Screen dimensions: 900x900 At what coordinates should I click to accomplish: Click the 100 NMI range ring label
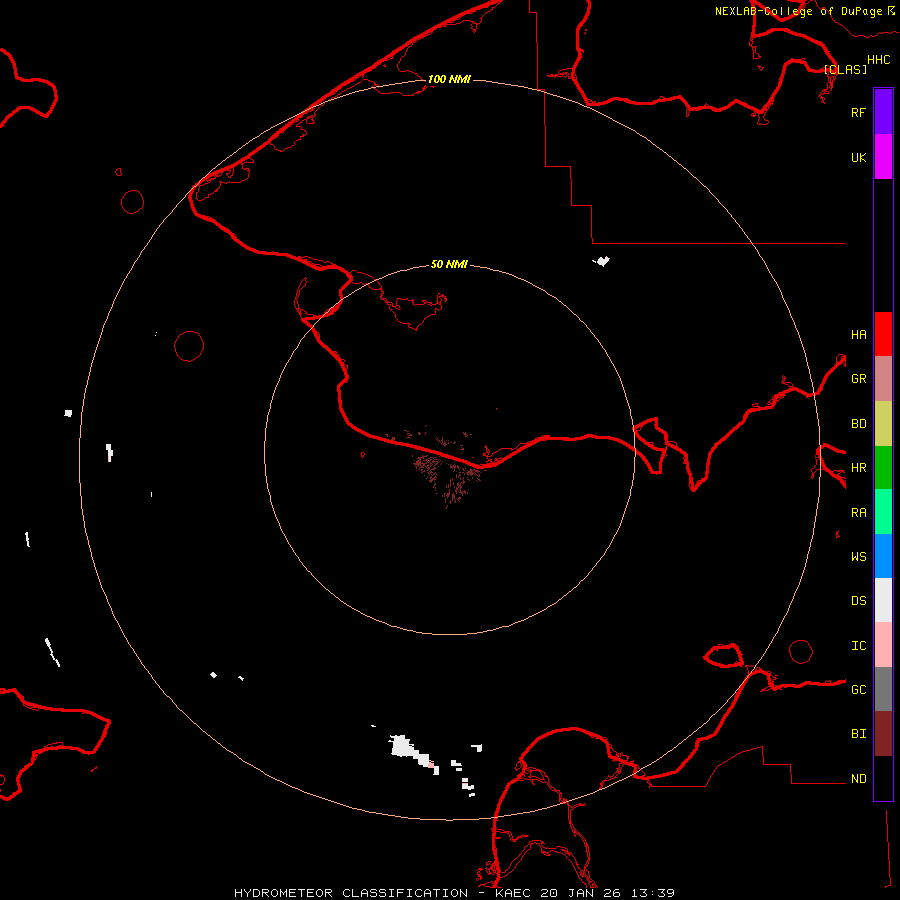click(449, 79)
